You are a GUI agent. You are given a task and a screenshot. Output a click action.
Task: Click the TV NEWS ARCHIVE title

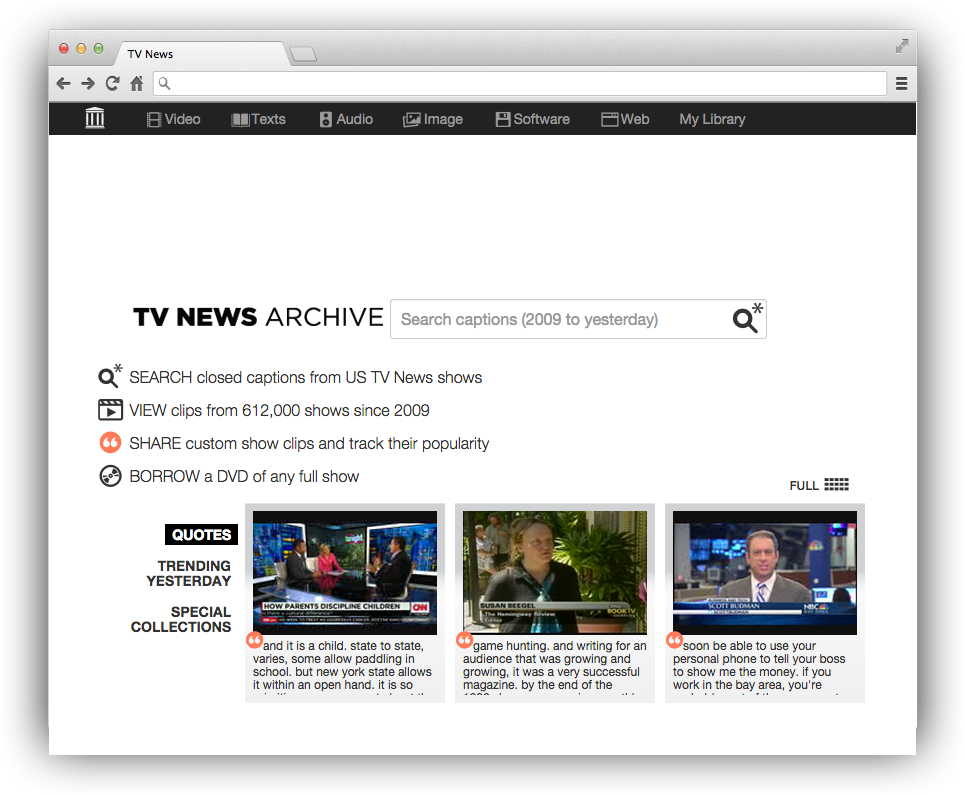[258, 318]
